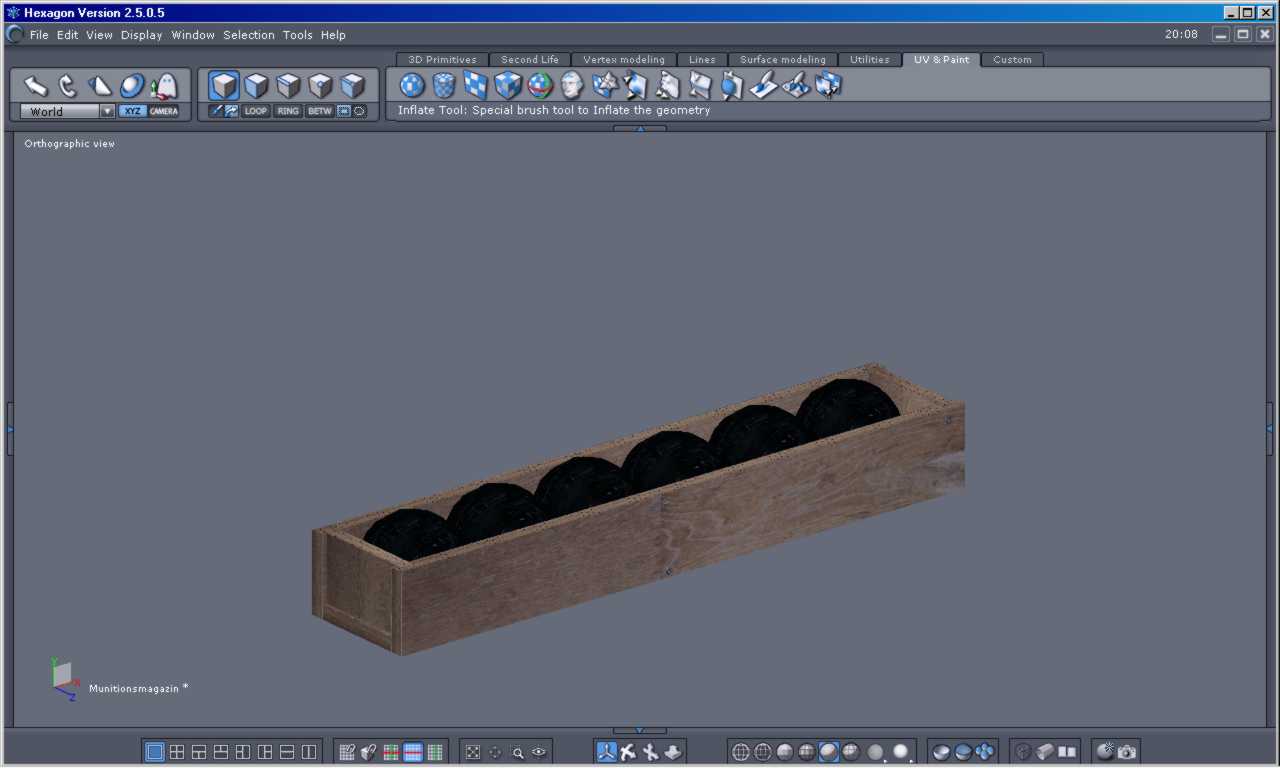This screenshot has height=768, width=1280.
Task: Select the single viewport layout icon
Action: click(x=155, y=752)
